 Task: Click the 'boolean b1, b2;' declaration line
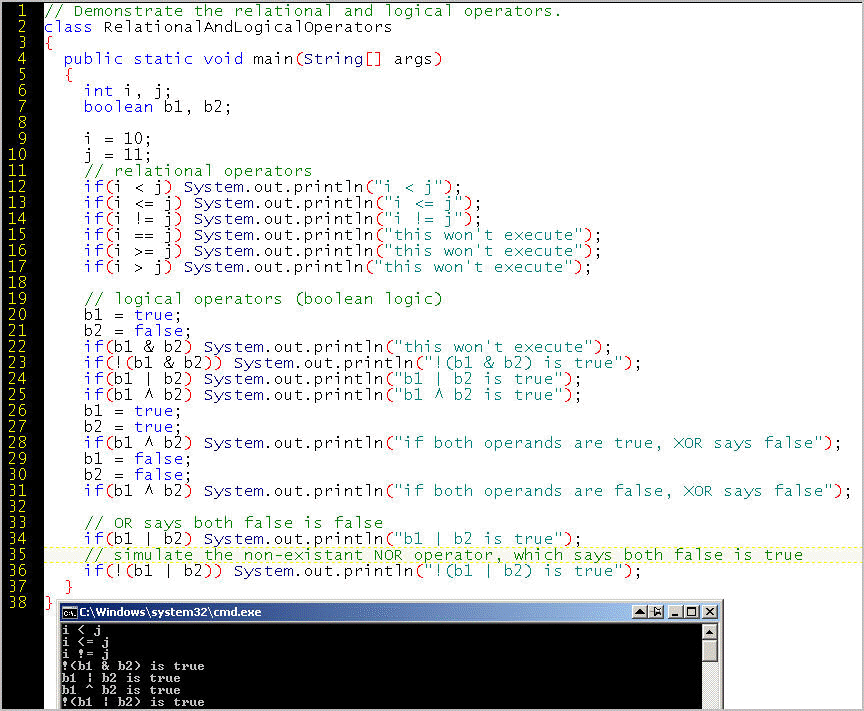(x=157, y=107)
